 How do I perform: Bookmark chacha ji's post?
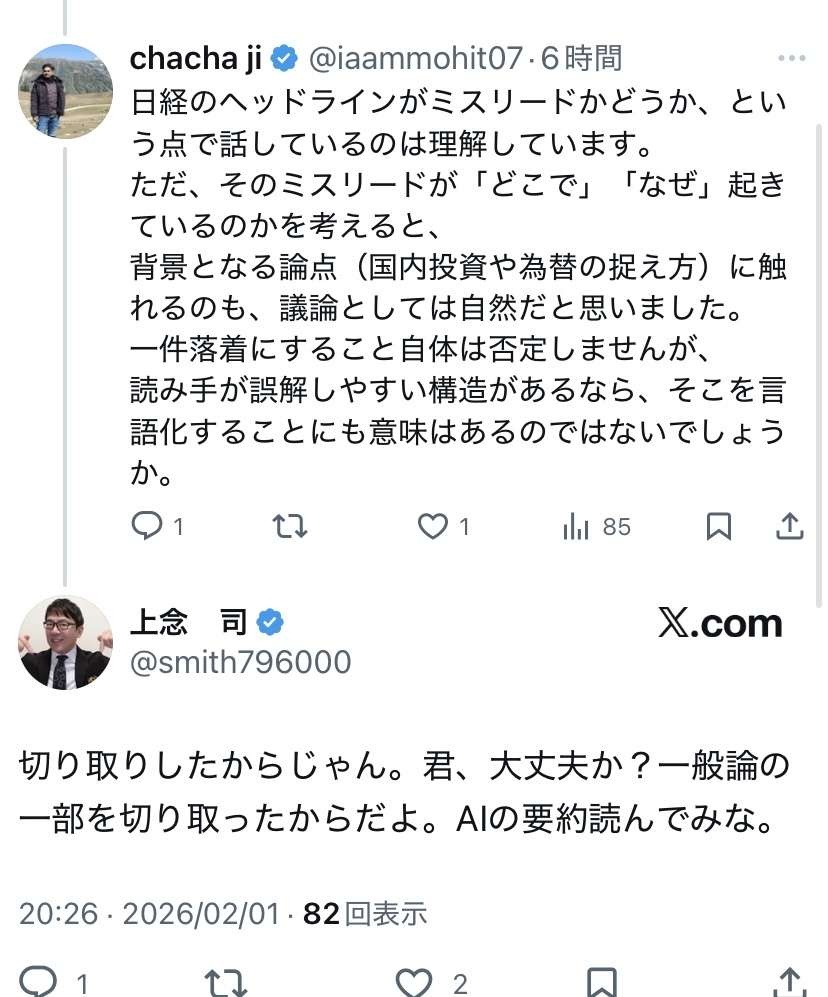tap(718, 525)
